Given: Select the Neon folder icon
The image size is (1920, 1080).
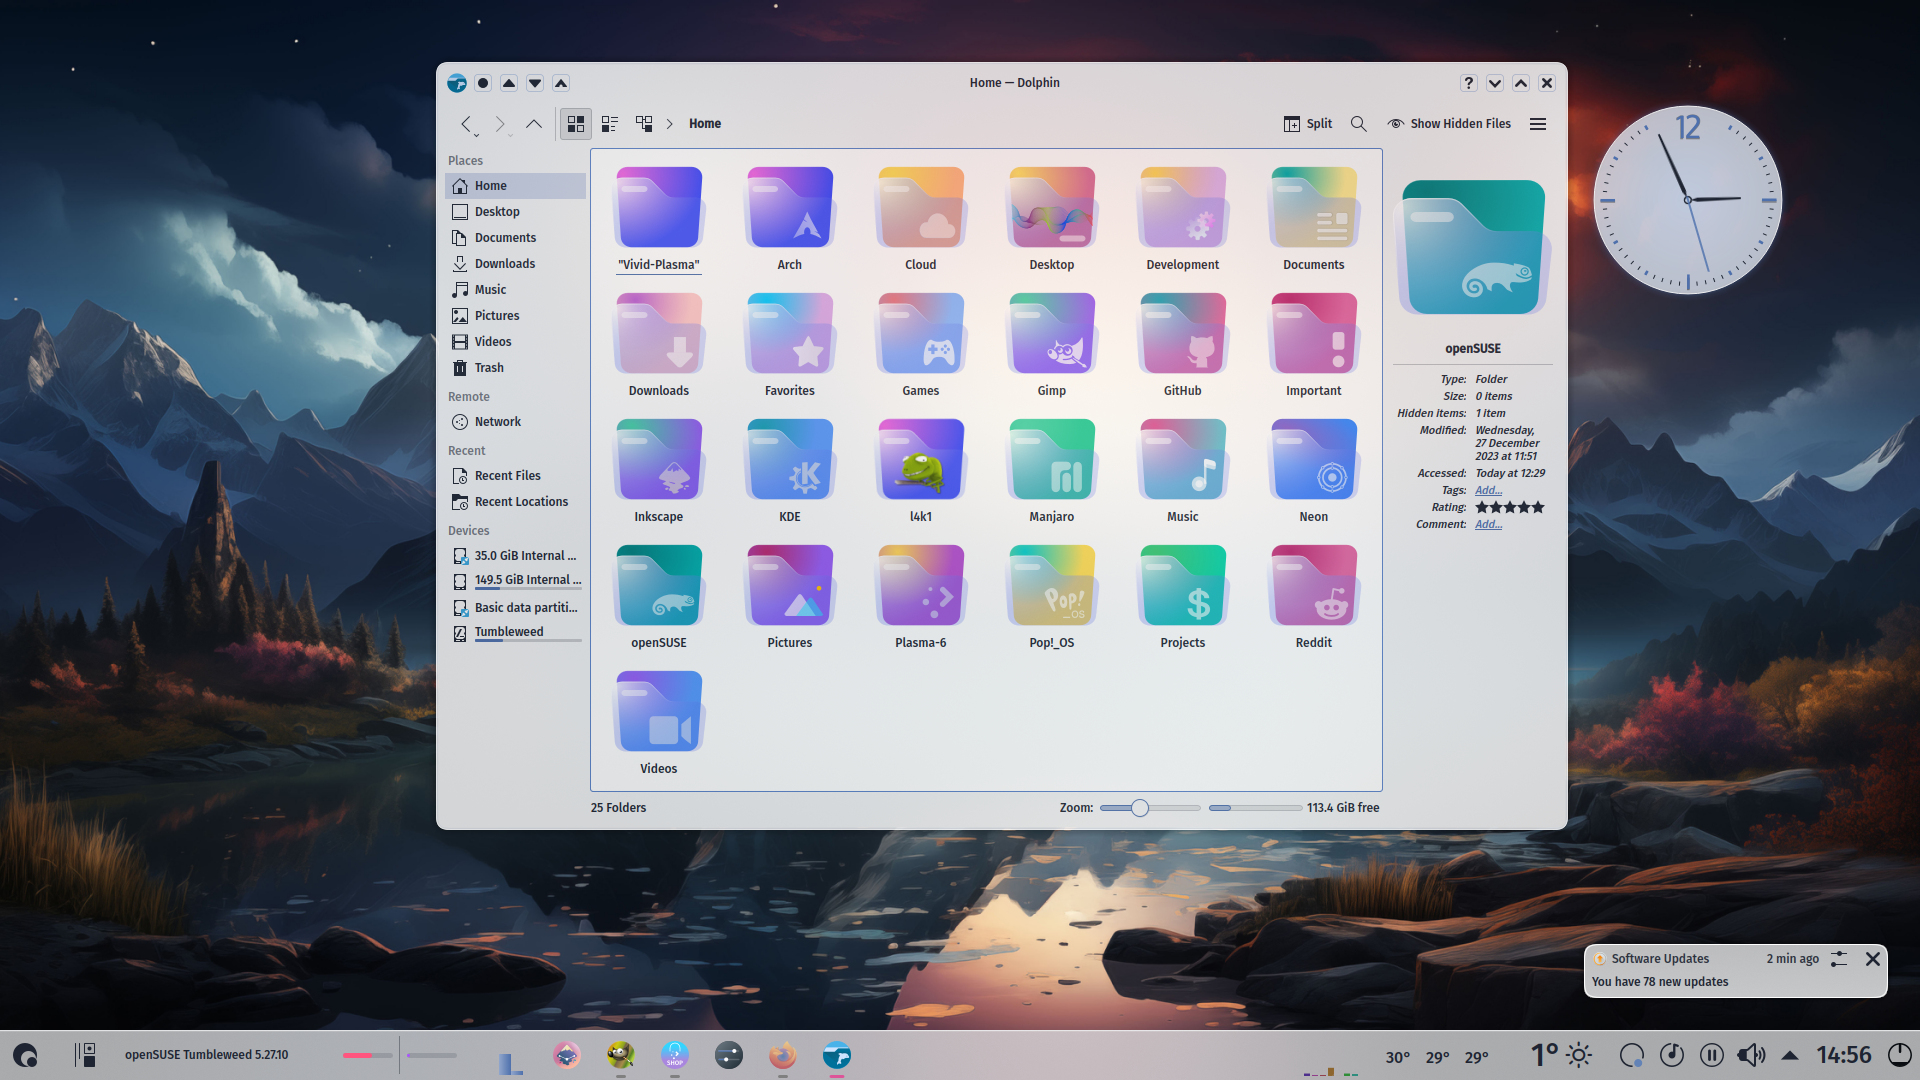Looking at the screenshot, I should pos(1314,459).
